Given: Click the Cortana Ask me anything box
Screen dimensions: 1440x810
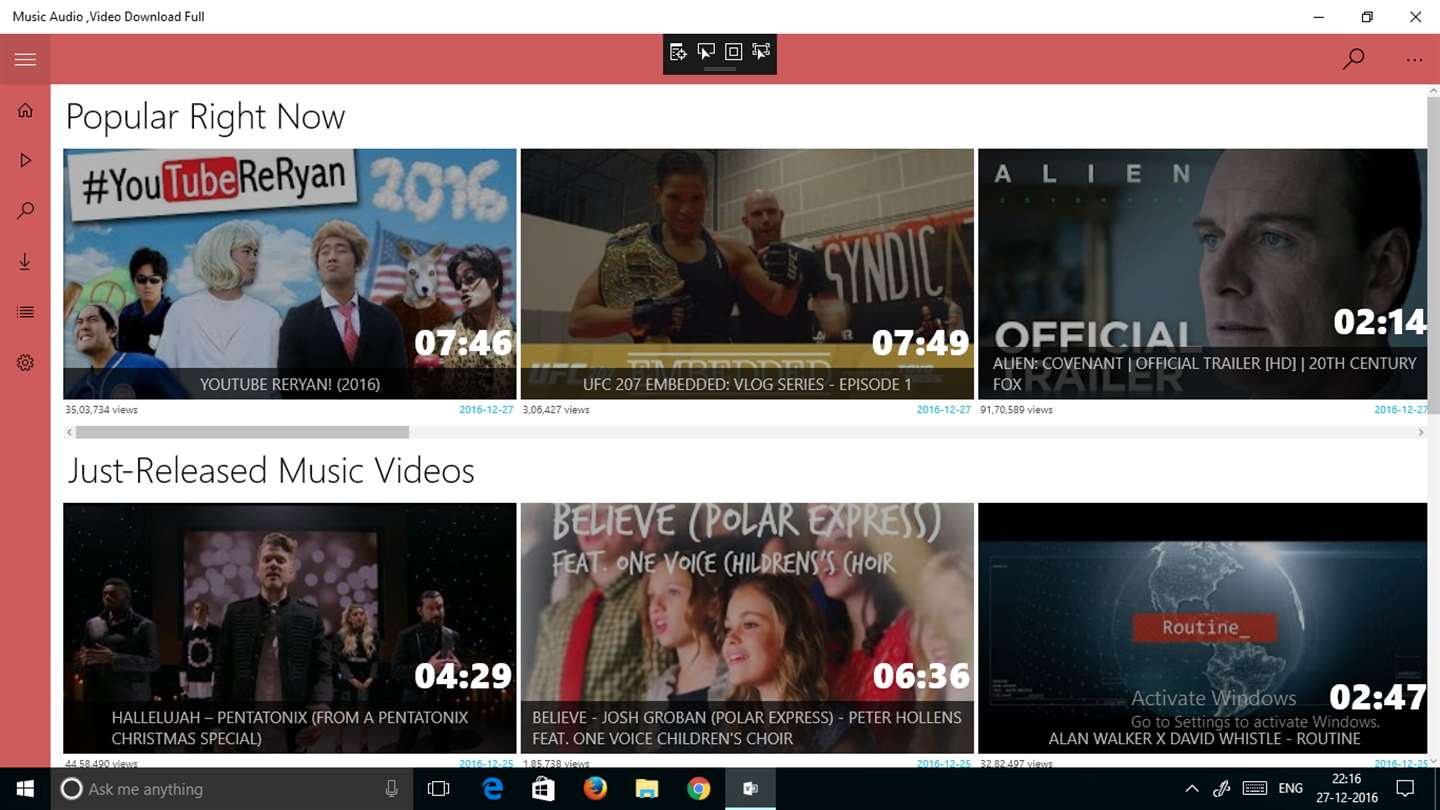Looking at the screenshot, I should (x=231, y=789).
